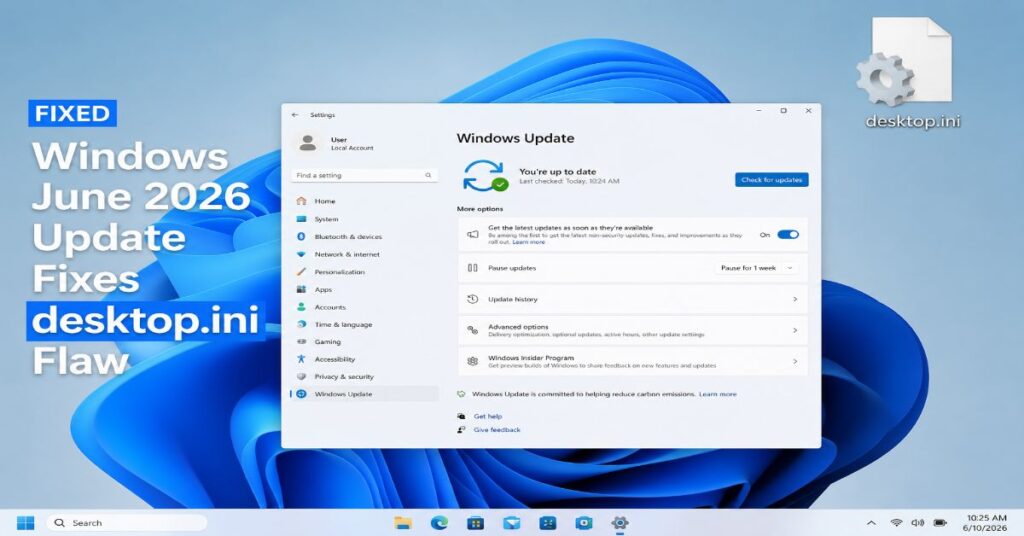Click the Update history clock icon
The width and height of the screenshot is (1024, 536).
coord(472,299)
